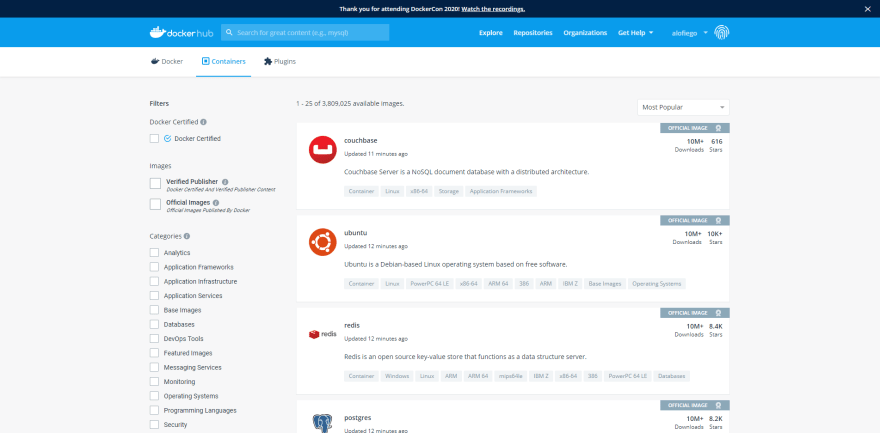The height and width of the screenshot is (433, 880).
Task: Switch to the Containers tab
Action: click(223, 62)
